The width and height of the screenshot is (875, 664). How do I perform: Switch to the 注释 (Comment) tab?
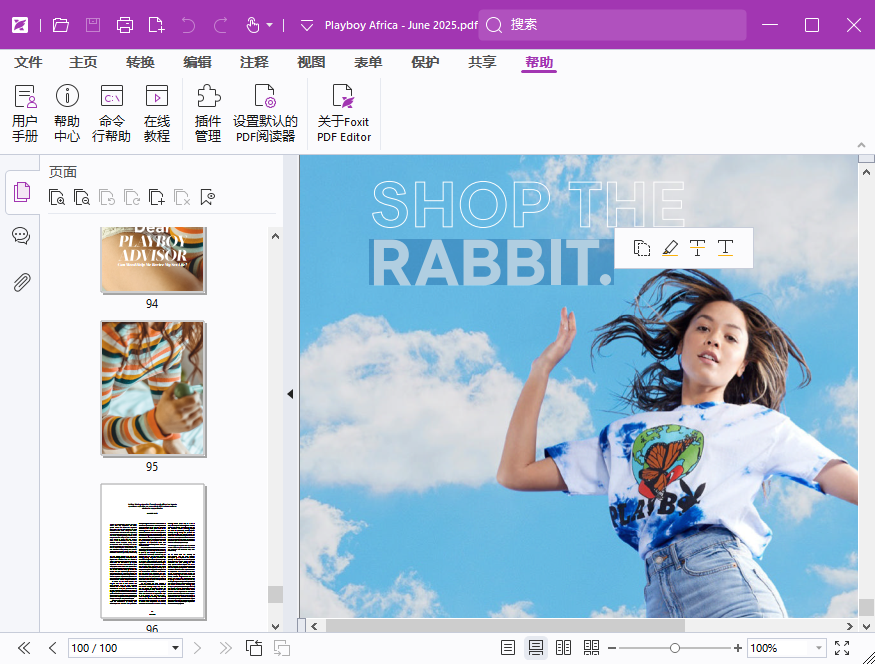[x=254, y=62]
